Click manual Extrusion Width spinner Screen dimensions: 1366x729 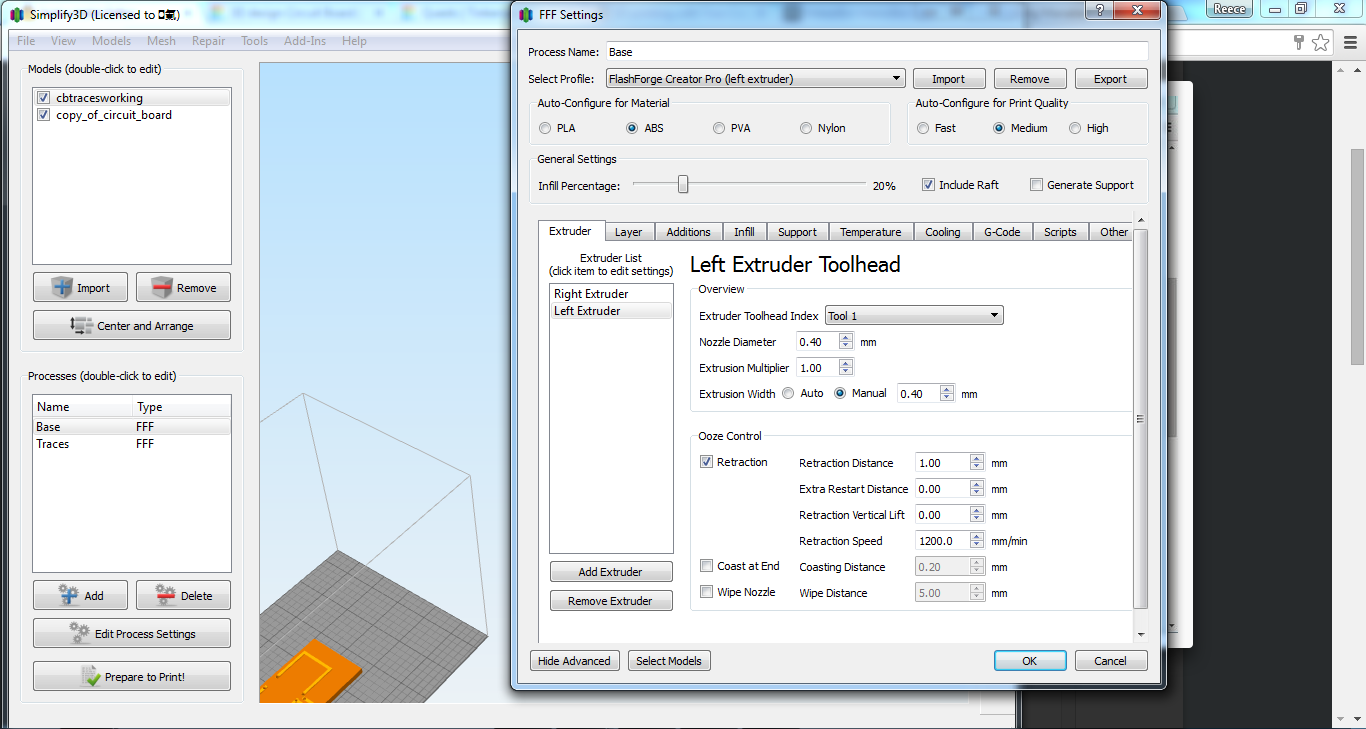[x=947, y=394]
